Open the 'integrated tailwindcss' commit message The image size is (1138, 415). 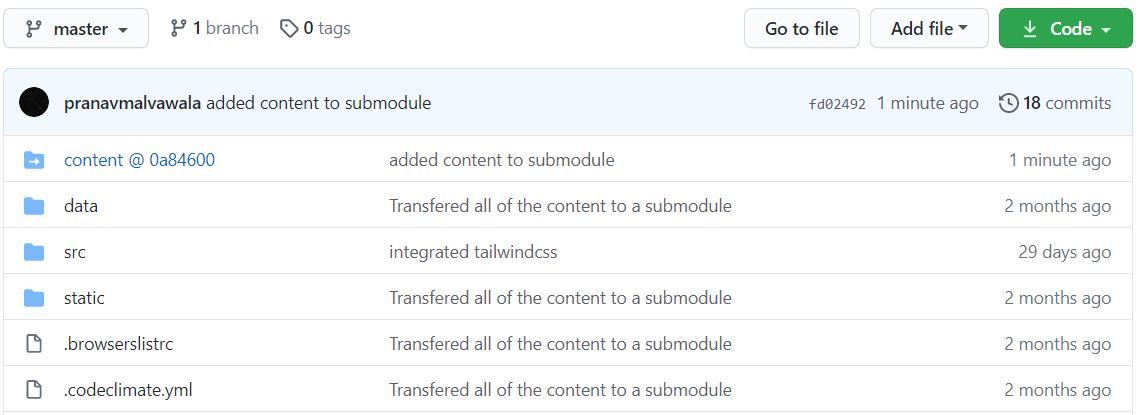473,252
